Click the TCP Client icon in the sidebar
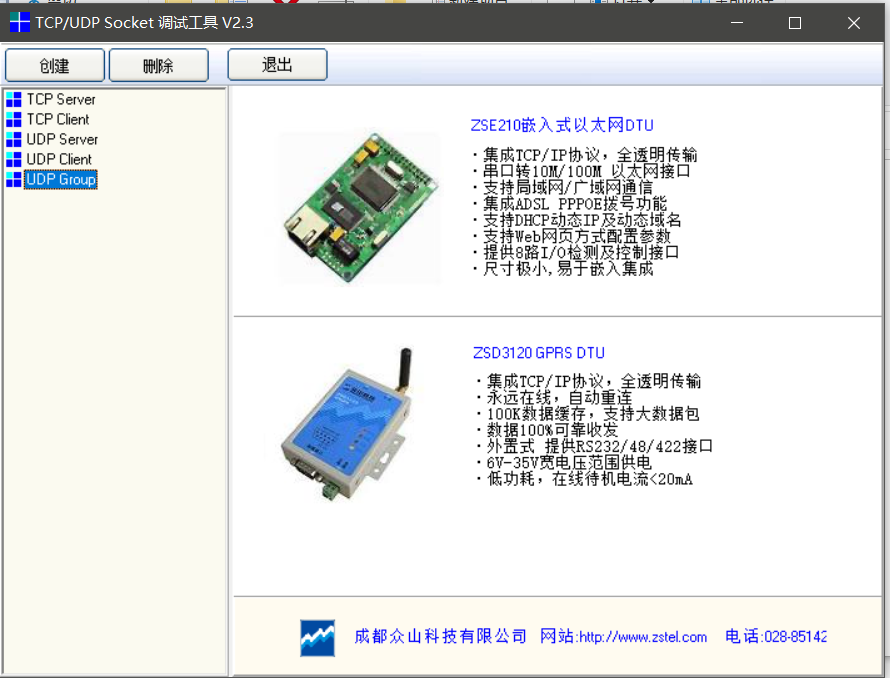This screenshot has height=678, width=890. (x=13, y=119)
